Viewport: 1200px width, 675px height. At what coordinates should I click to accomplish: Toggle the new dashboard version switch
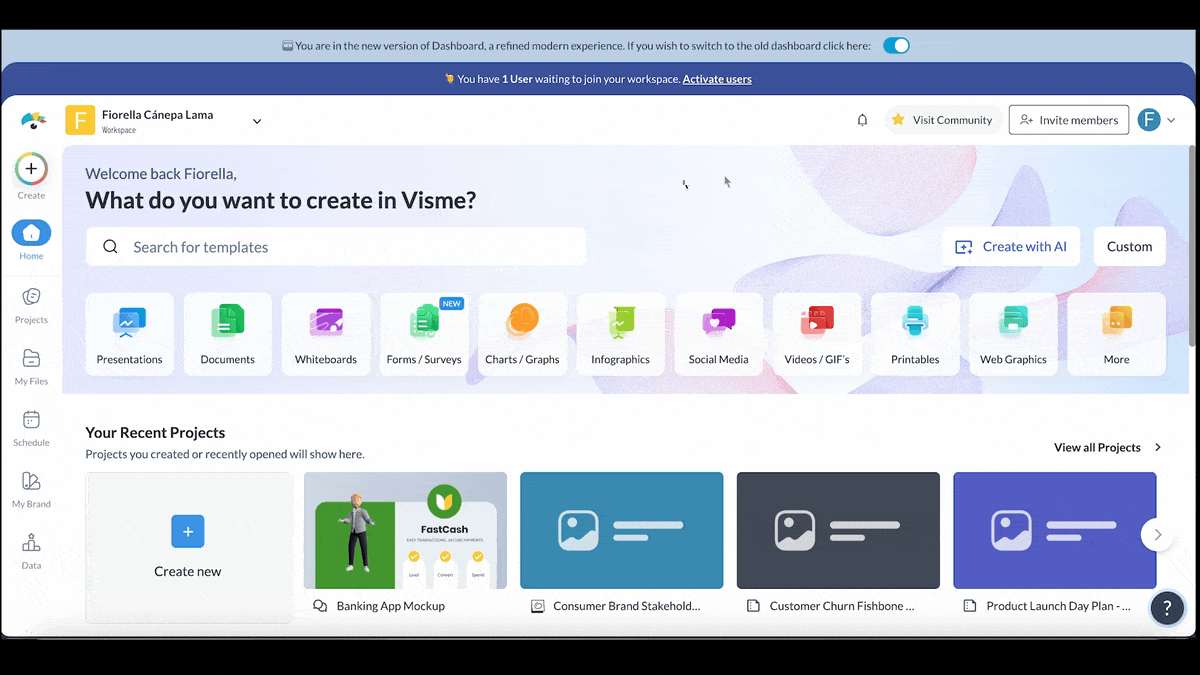896,46
